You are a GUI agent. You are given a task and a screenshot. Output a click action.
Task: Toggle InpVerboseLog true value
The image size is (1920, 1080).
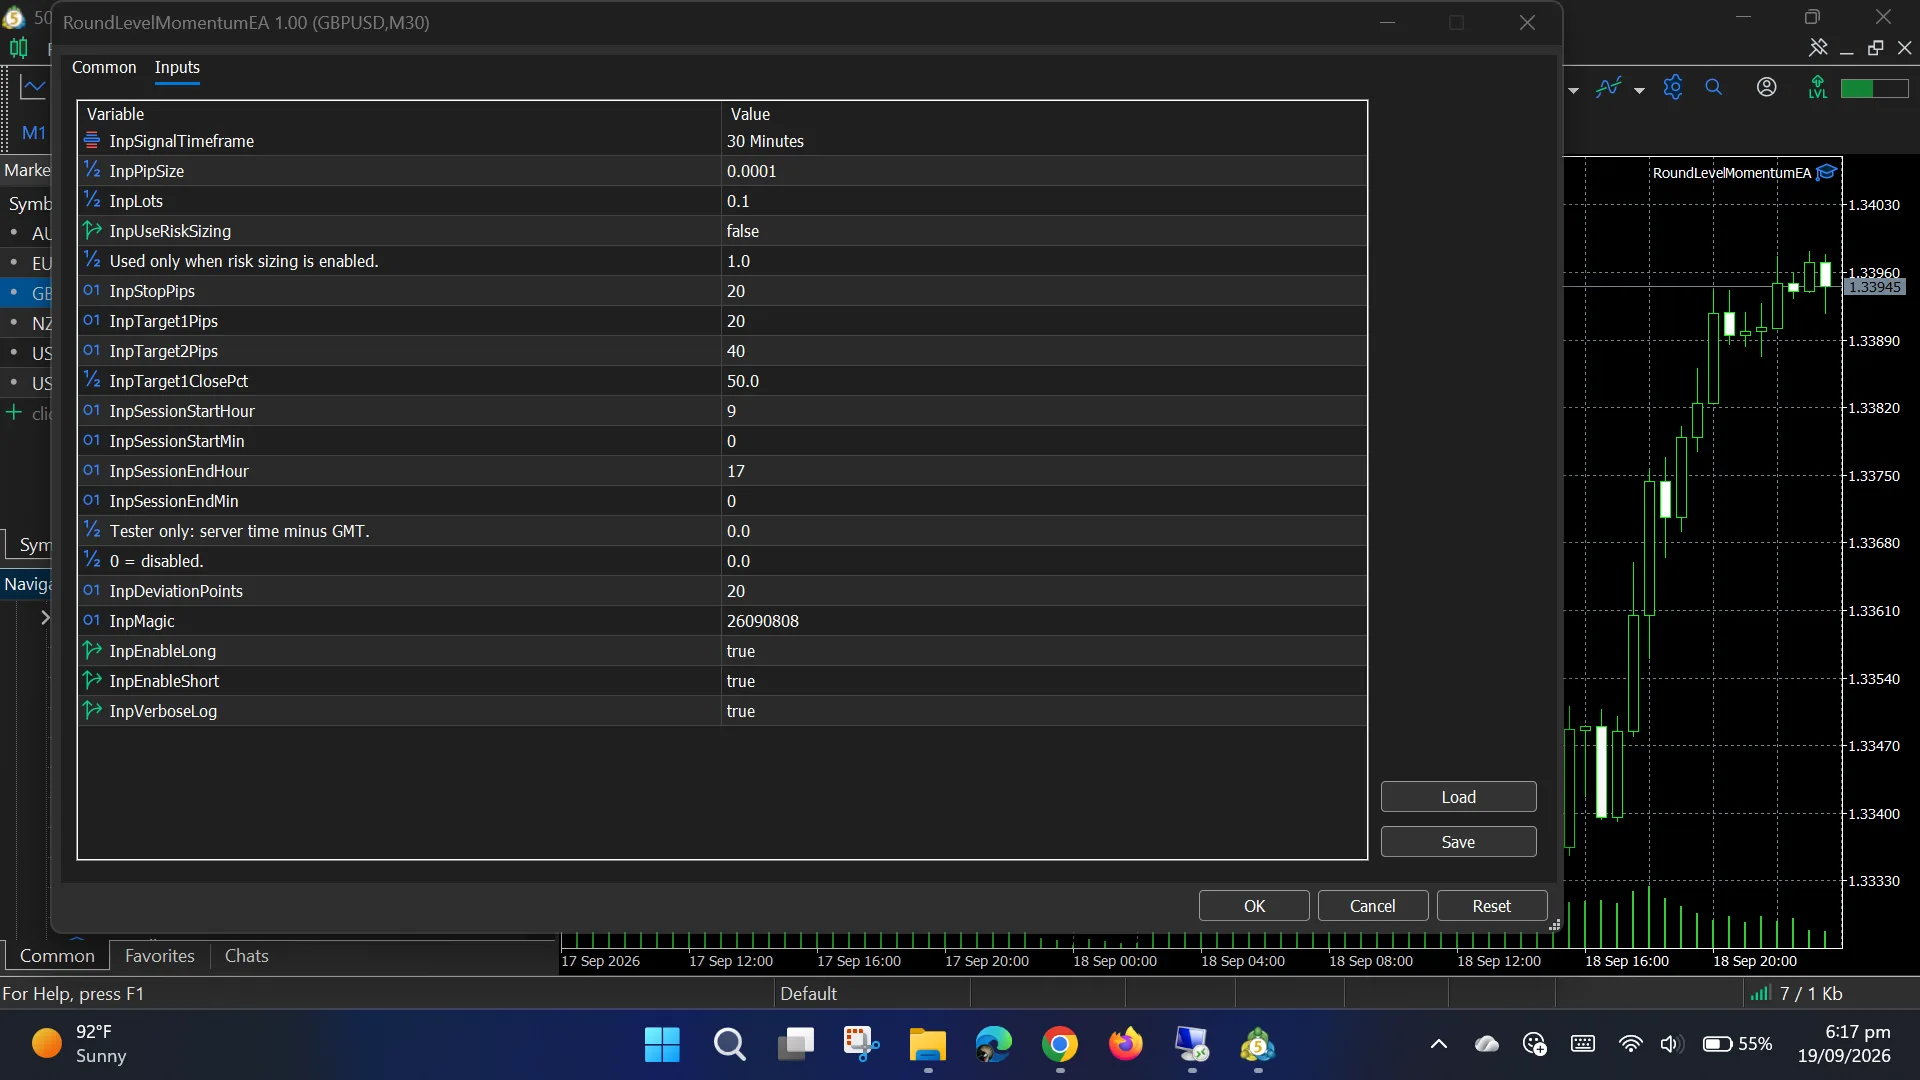pyautogui.click(x=1044, y=711)
